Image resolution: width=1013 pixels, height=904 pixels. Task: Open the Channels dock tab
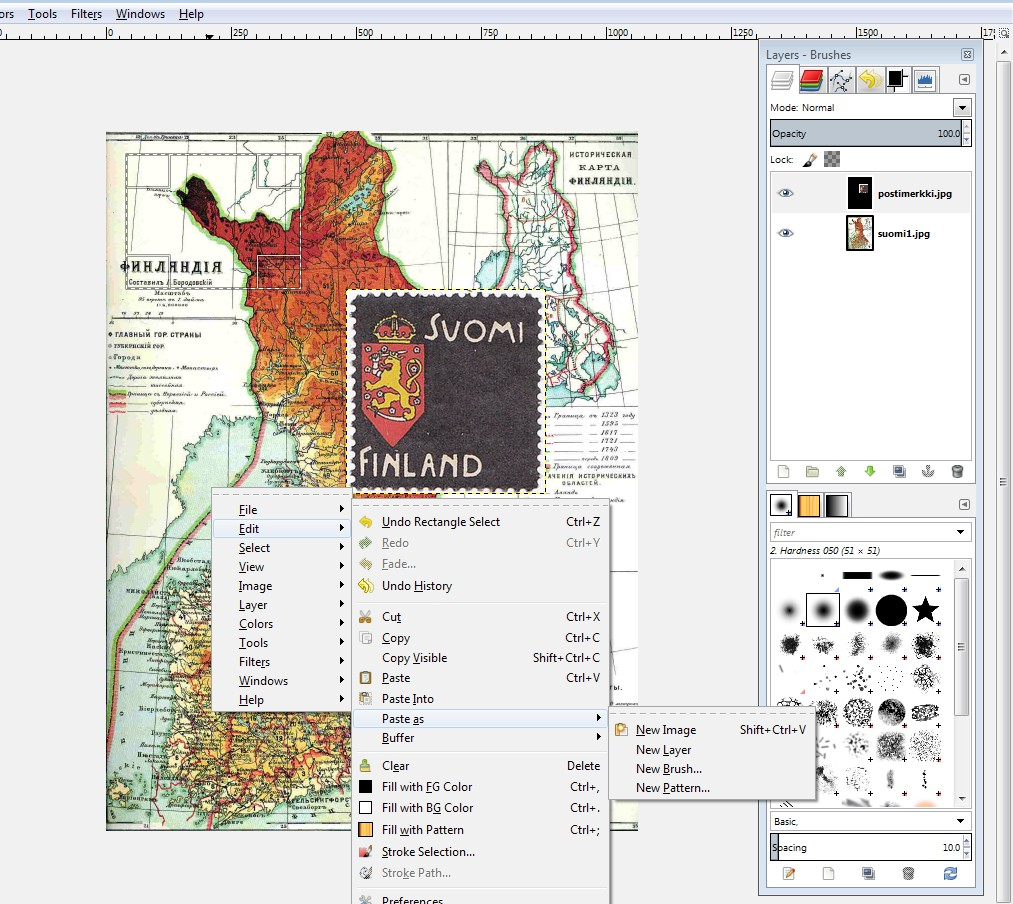pyautogui.click(x=811, y=80)
